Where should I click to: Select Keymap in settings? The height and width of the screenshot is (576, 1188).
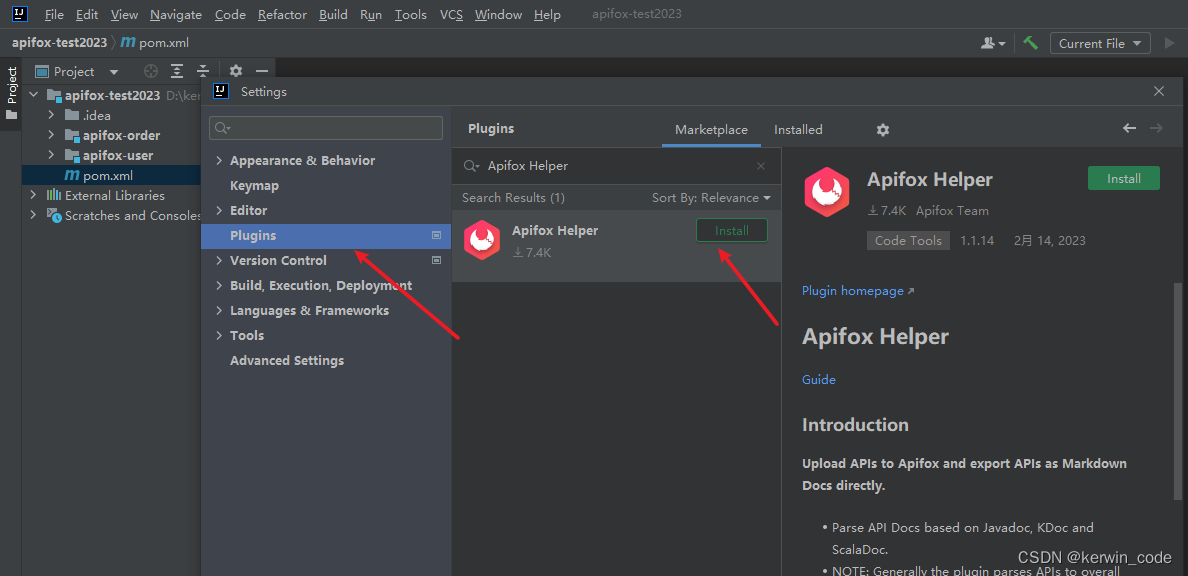click(x=255, y=186)
